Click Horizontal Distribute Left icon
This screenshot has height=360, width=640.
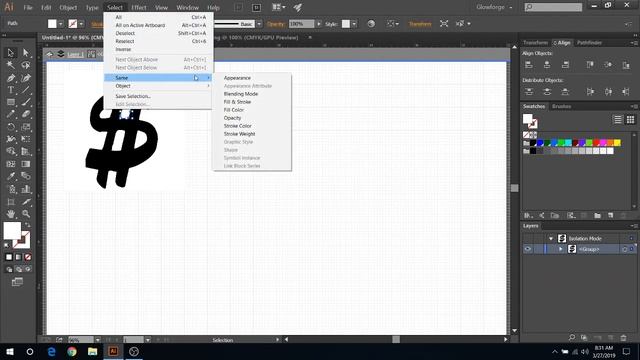[x=590, y=92]
